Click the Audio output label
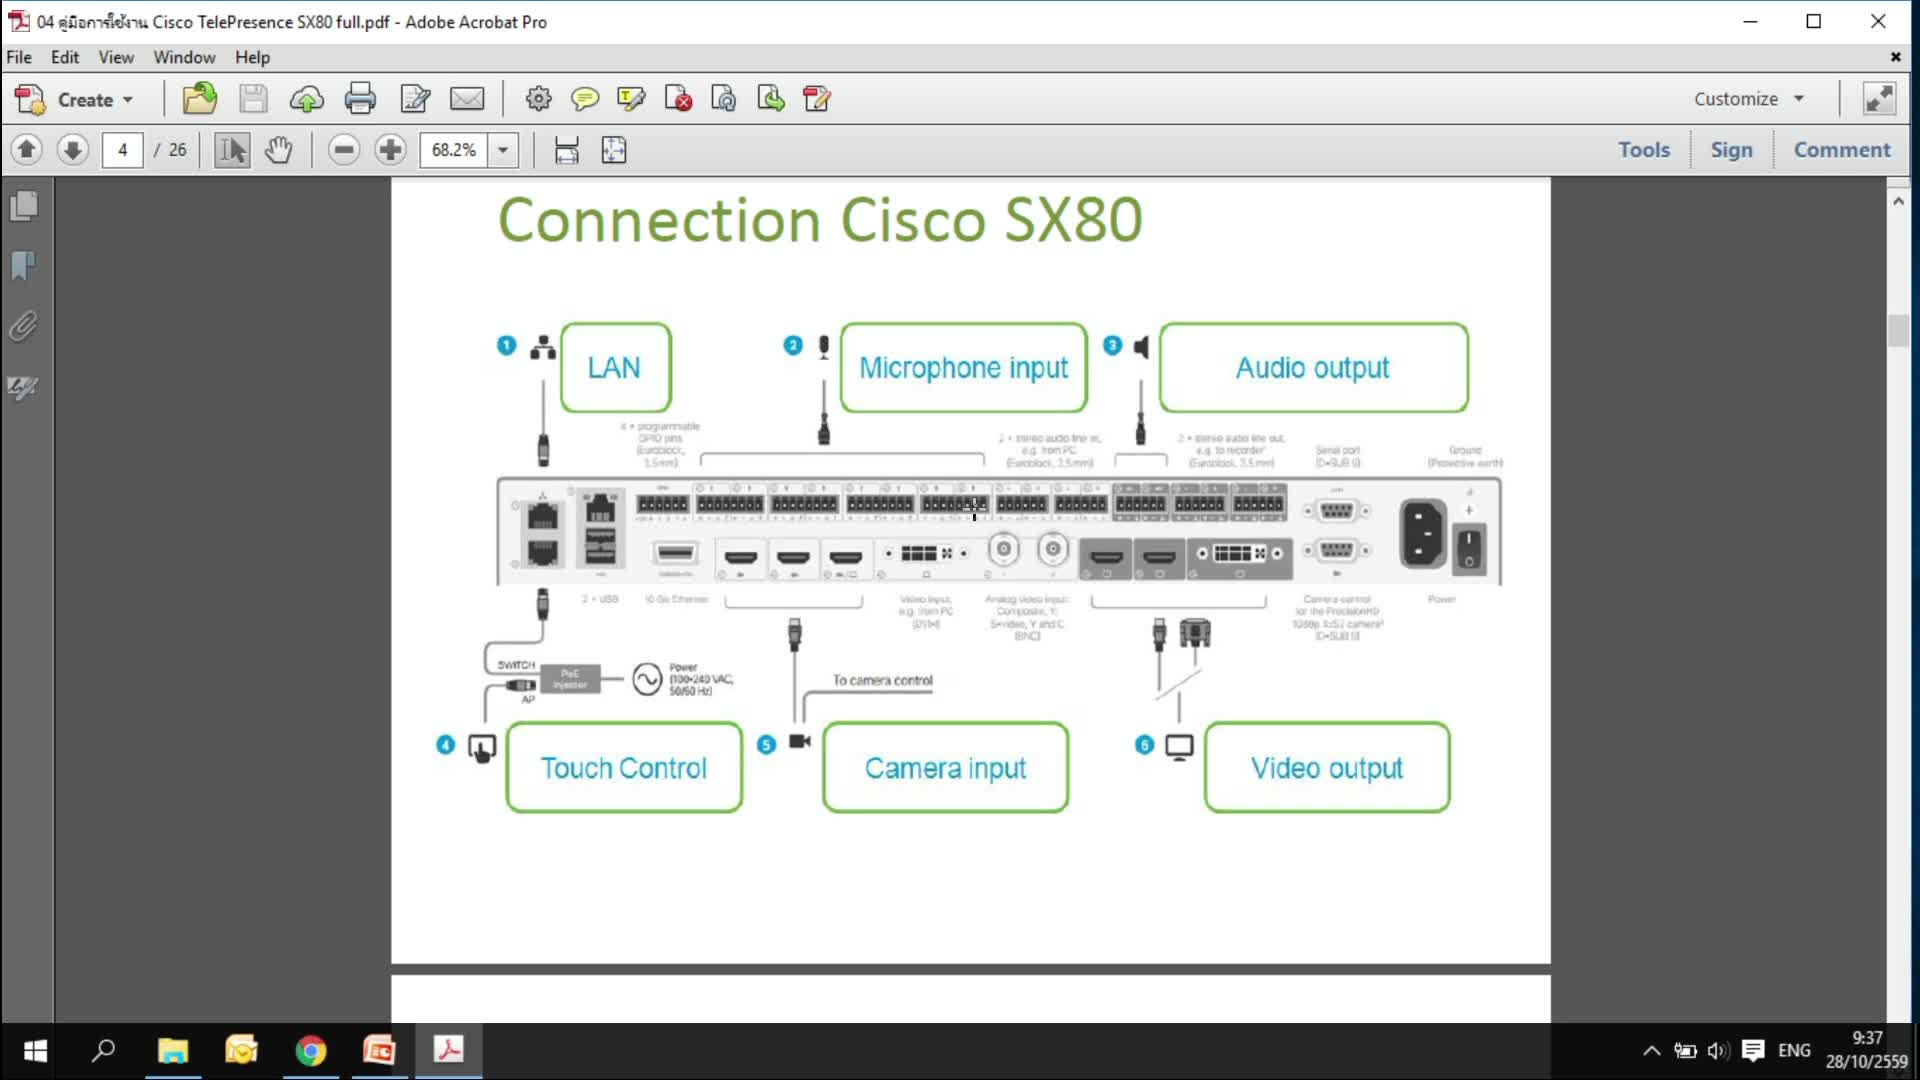Image resolution: width=1920 pixels, height=1080 pixels. point(1313,368)
